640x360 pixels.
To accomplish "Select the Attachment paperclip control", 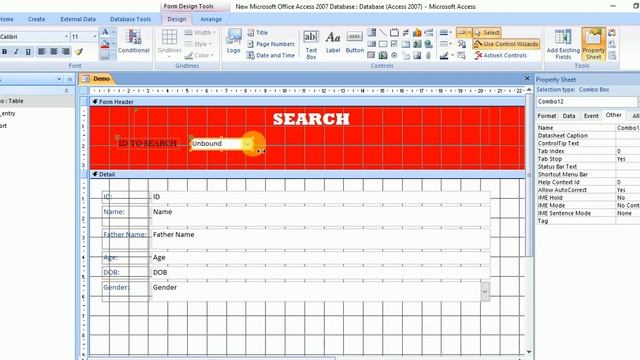I will point(429,55).
